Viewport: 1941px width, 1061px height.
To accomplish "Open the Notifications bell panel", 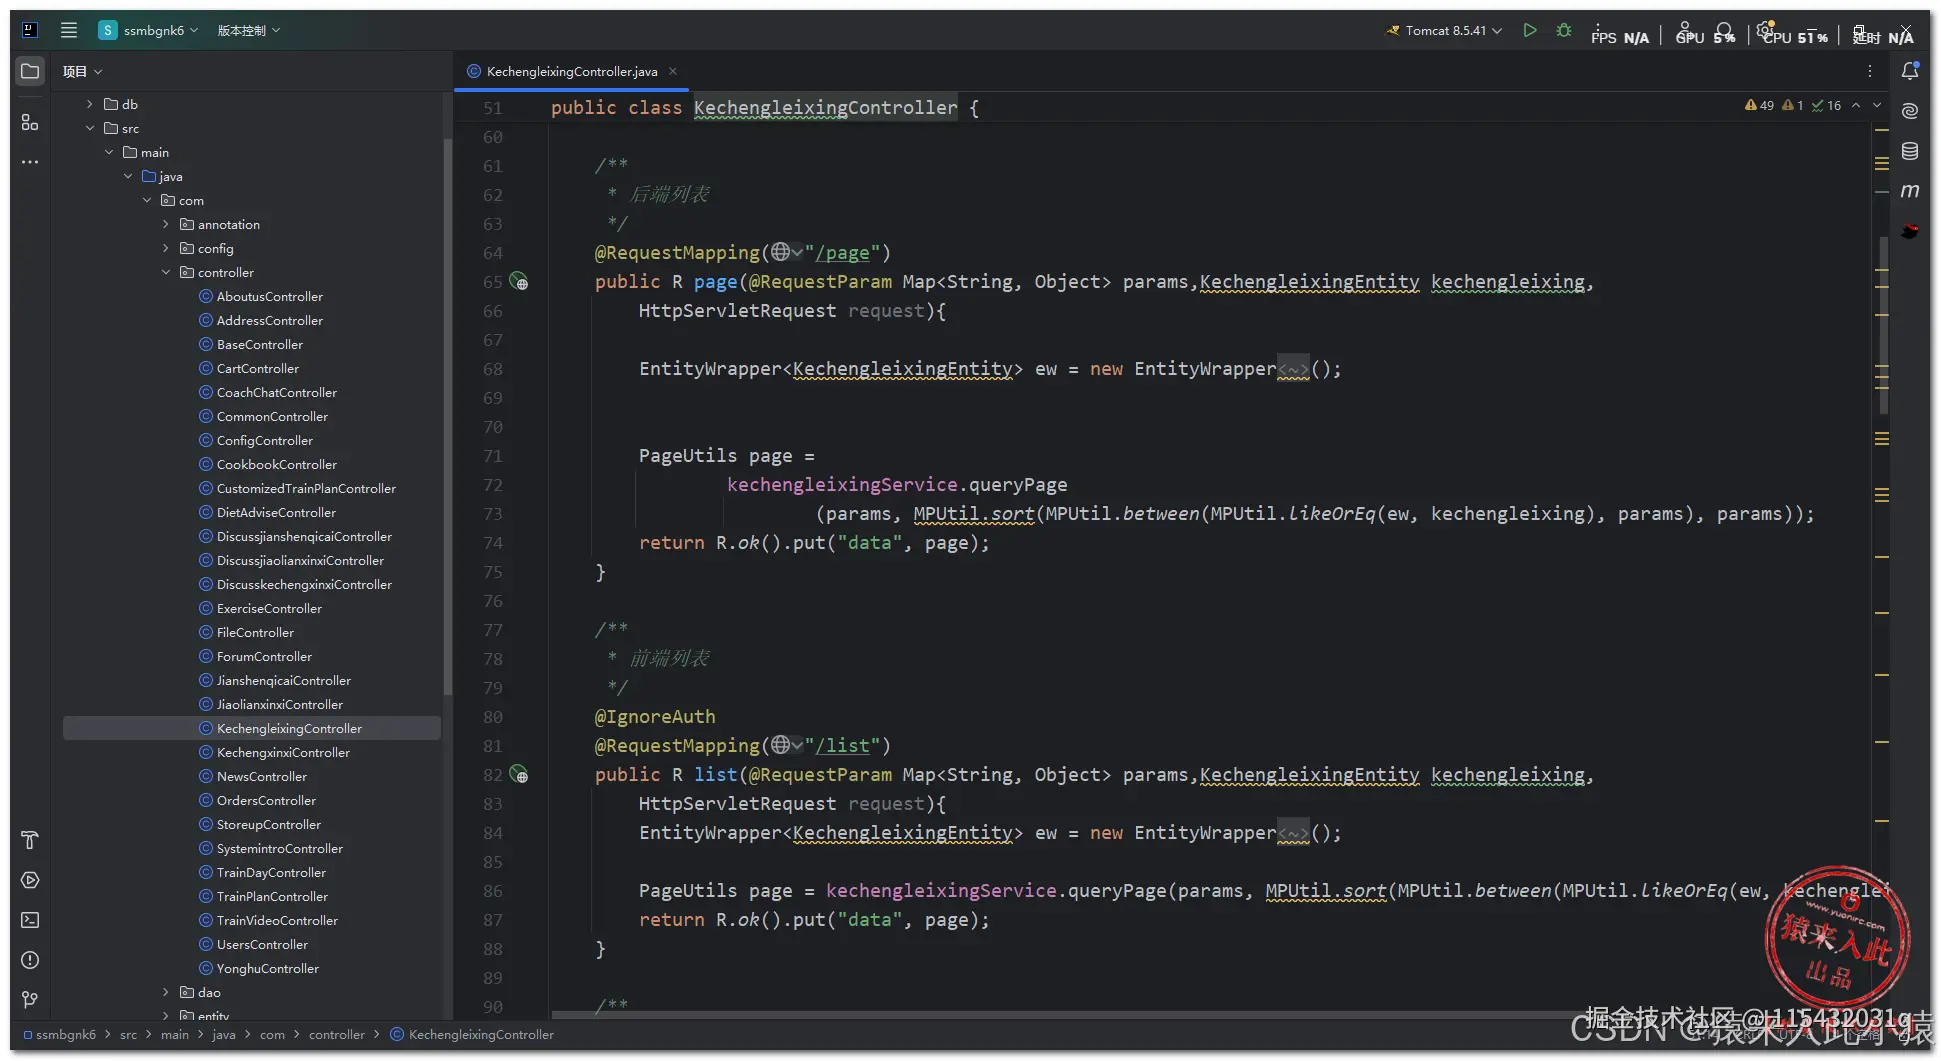I will tap(1910, 71).
